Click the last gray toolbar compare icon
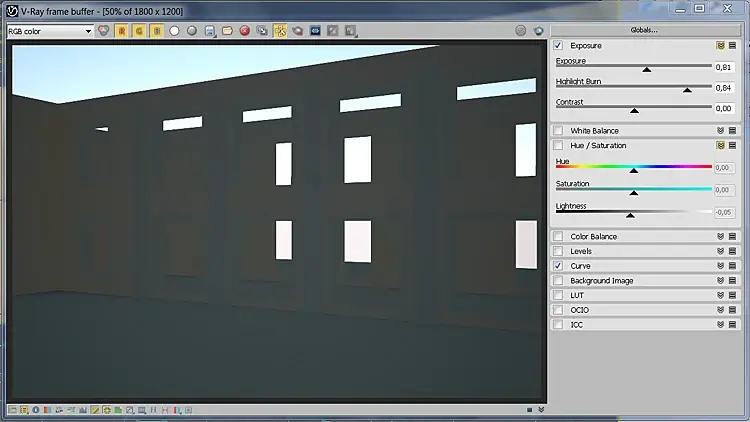This screenshot has width=750, height=422. click(350, 31)
